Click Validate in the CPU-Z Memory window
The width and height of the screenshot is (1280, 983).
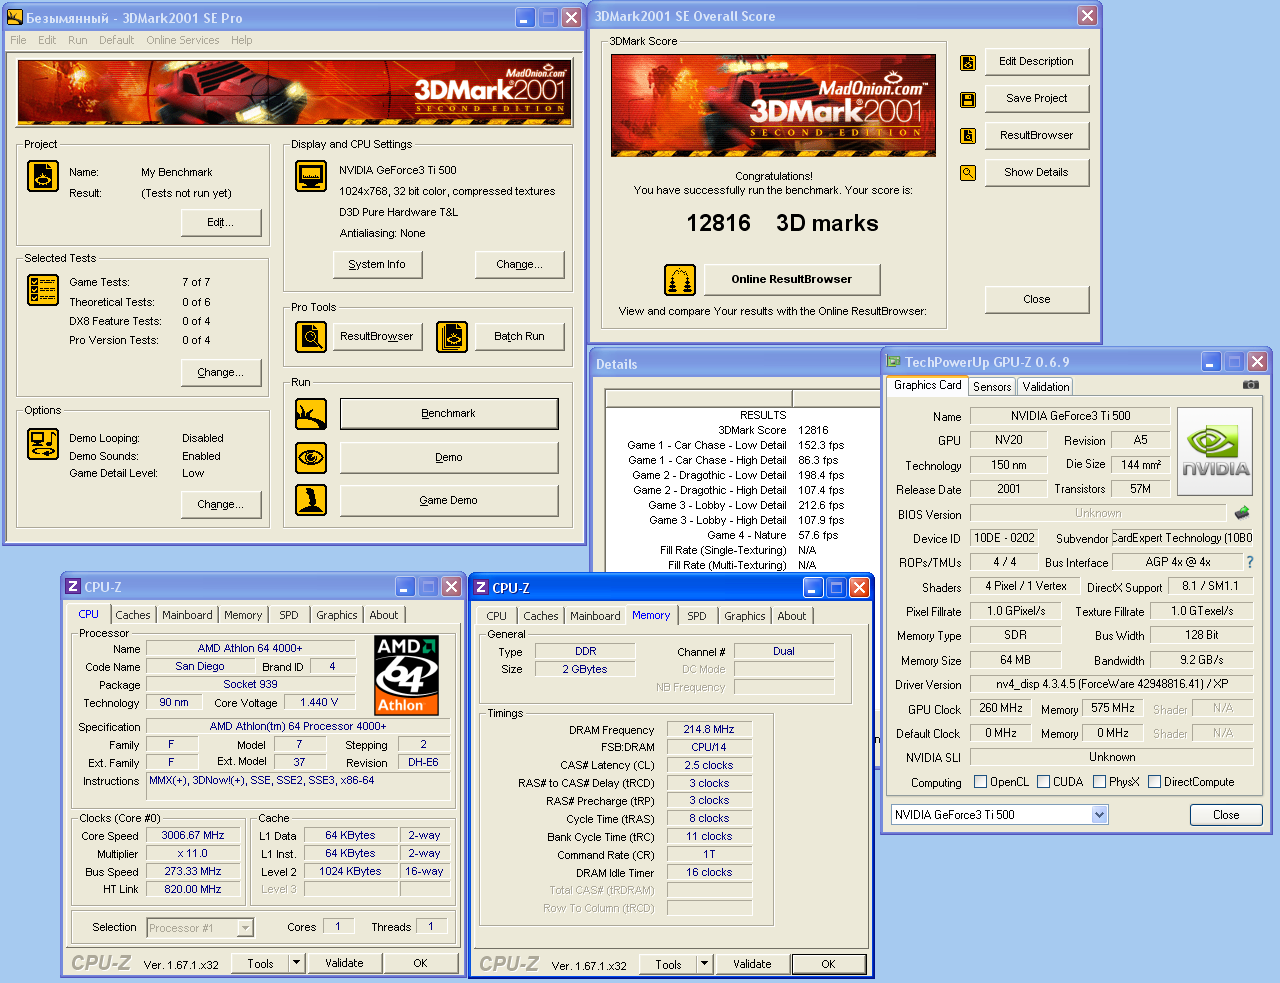click(752, 964)
